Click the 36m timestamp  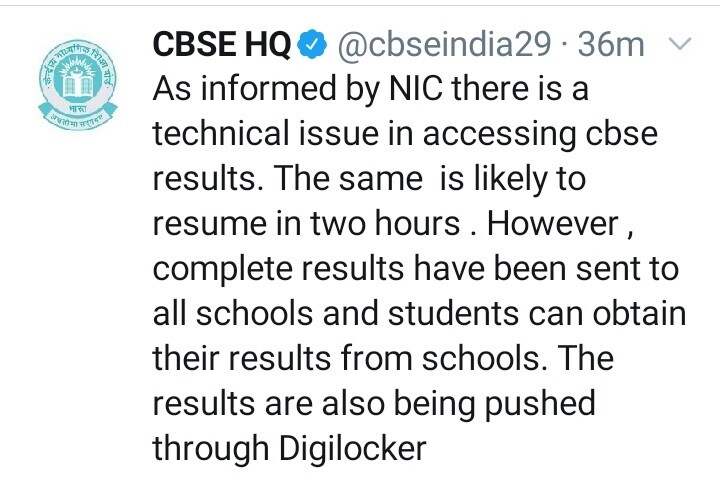tap(611, 45)
